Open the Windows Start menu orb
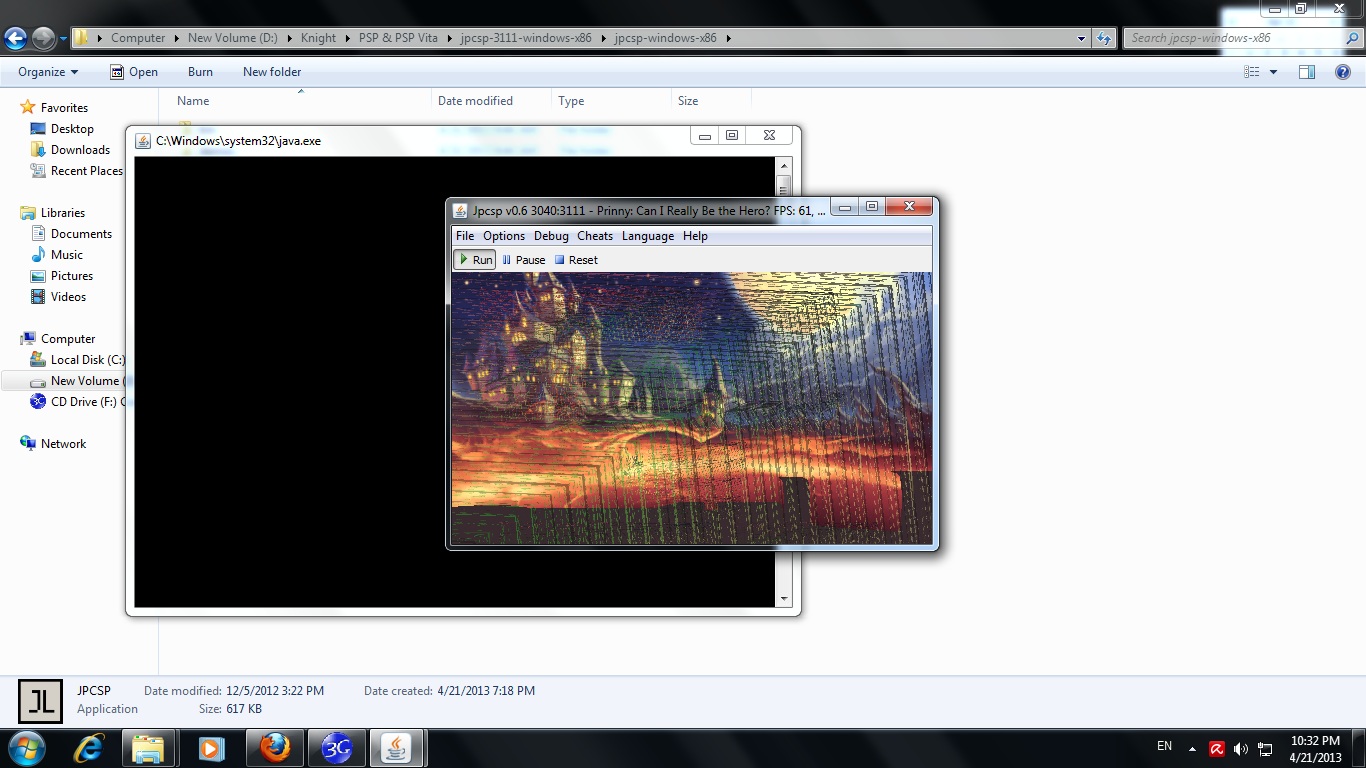The image size is (1366, 768). (x=26, y=748)
